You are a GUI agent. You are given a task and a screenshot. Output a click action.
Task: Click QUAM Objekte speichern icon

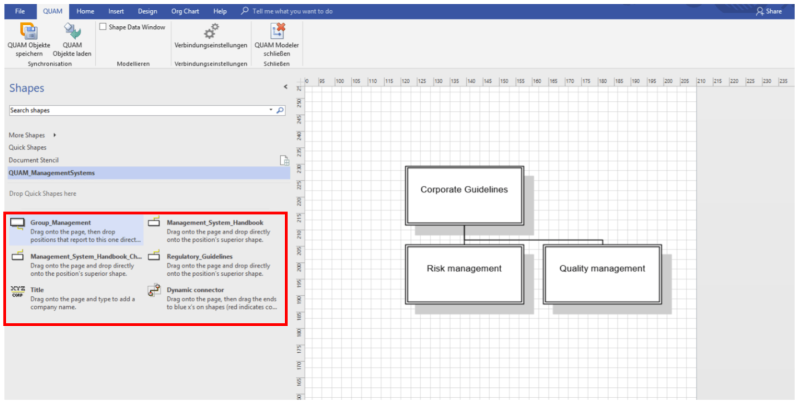[x=29, y=31]
